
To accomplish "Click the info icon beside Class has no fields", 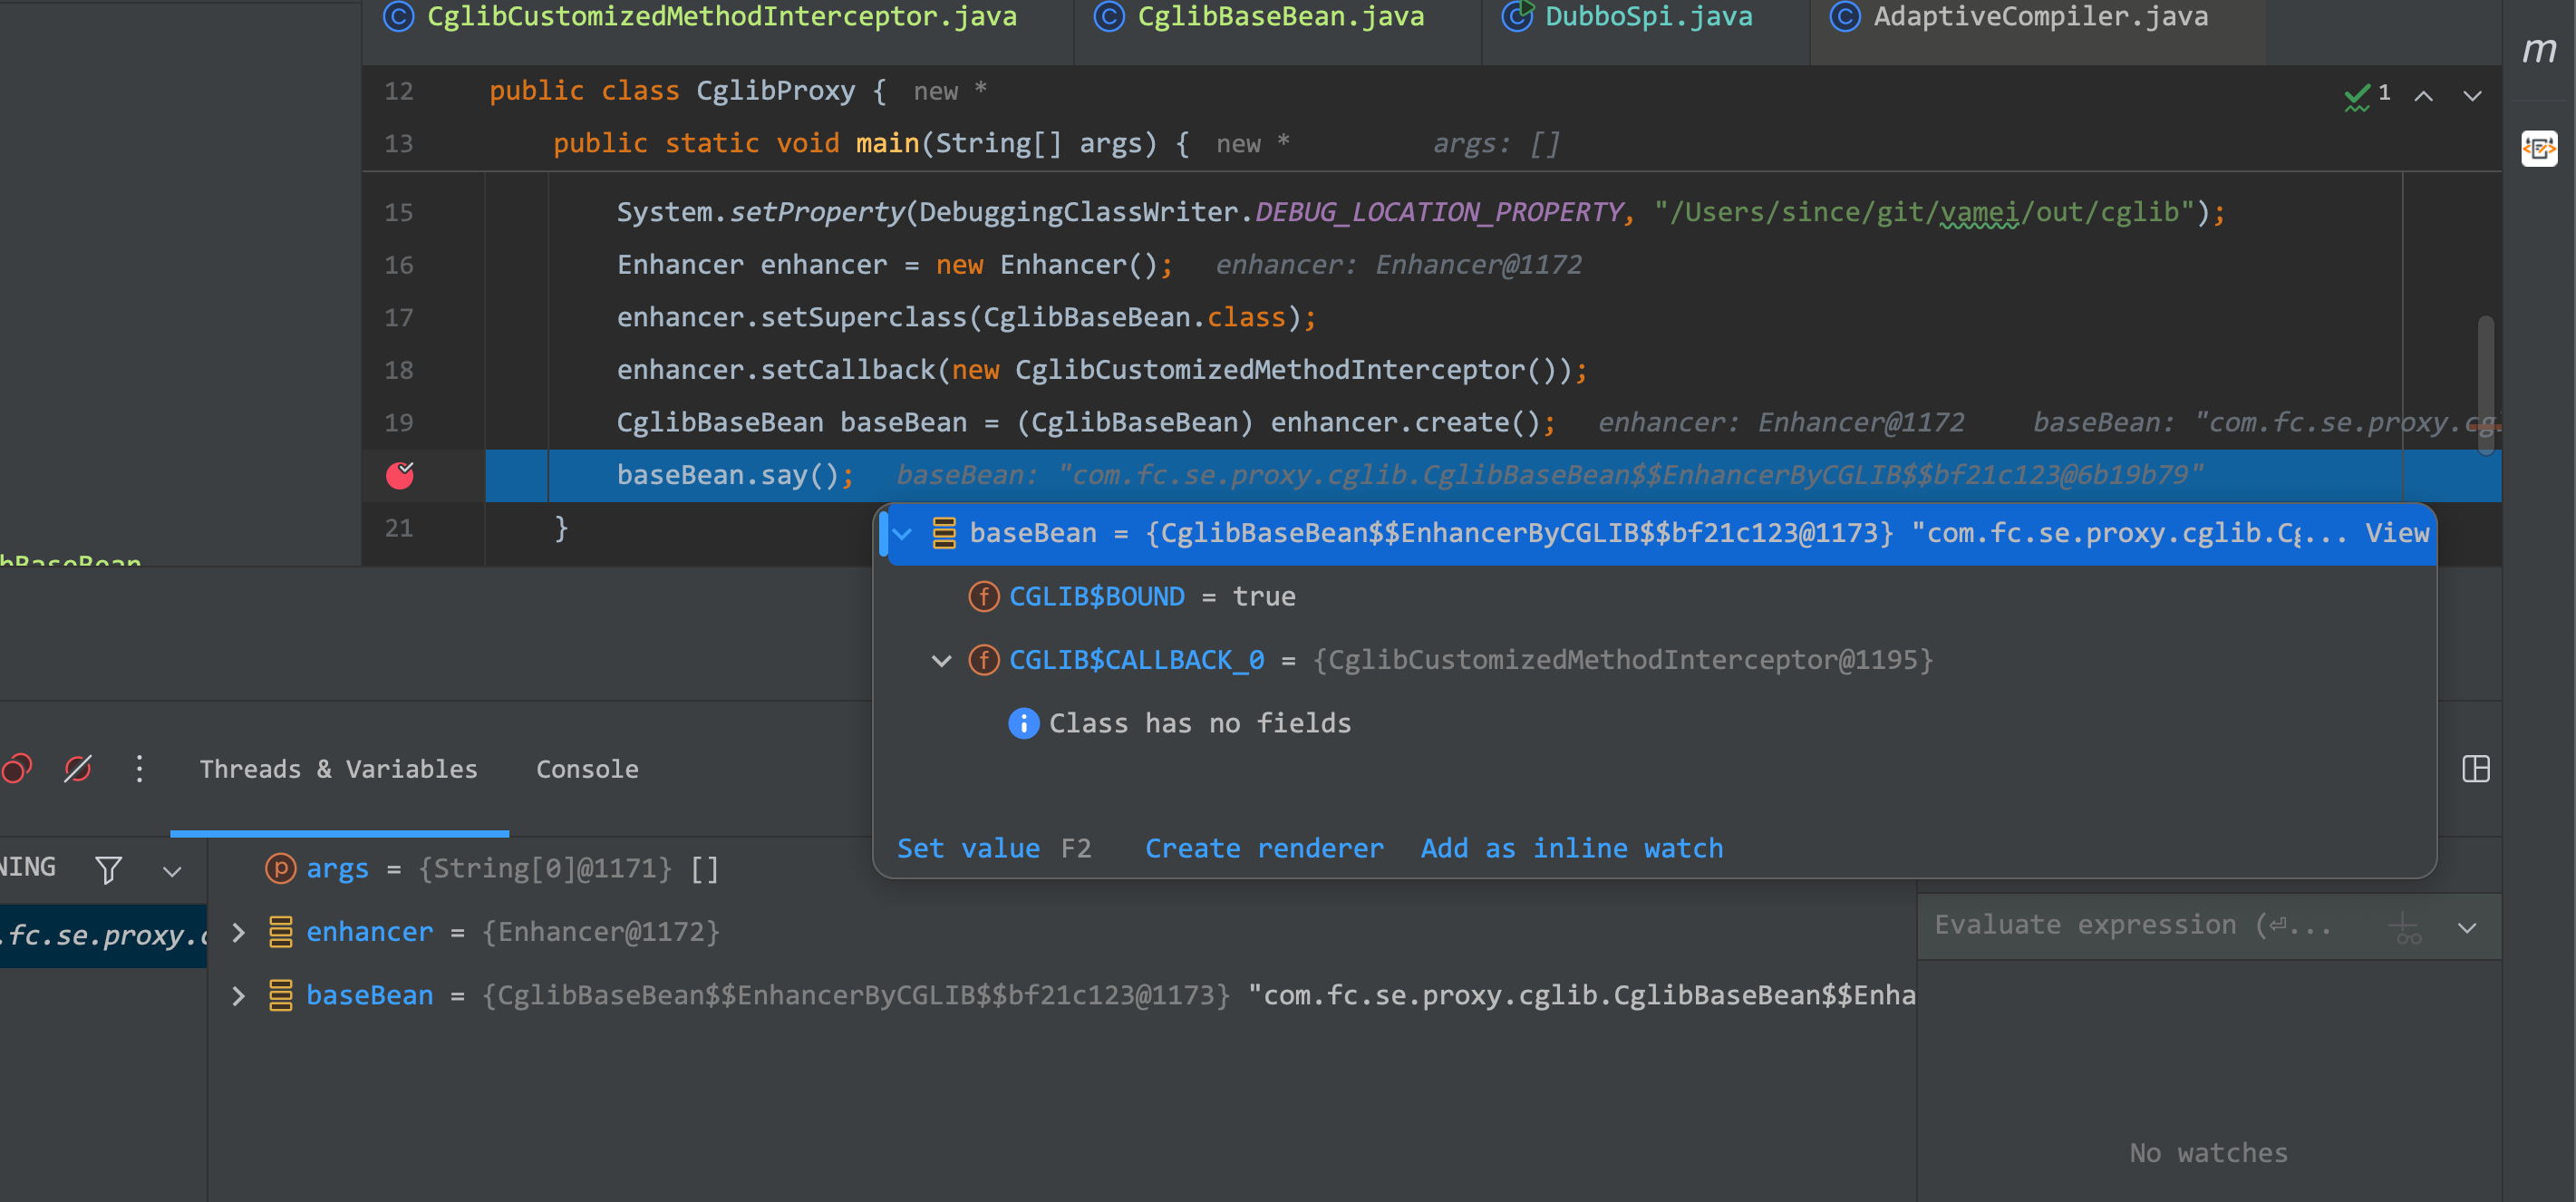I will click(1023, 723).
